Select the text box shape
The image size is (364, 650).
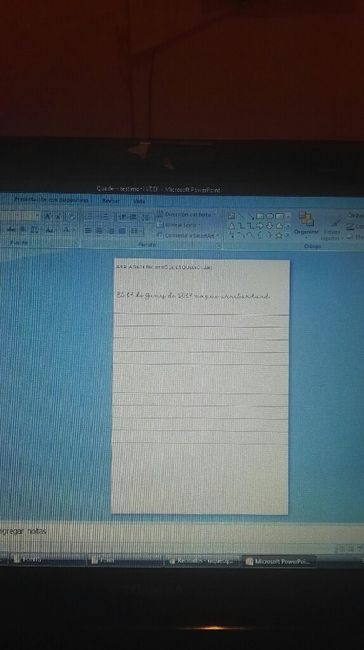pyautogui.click(x=232, y=216)
